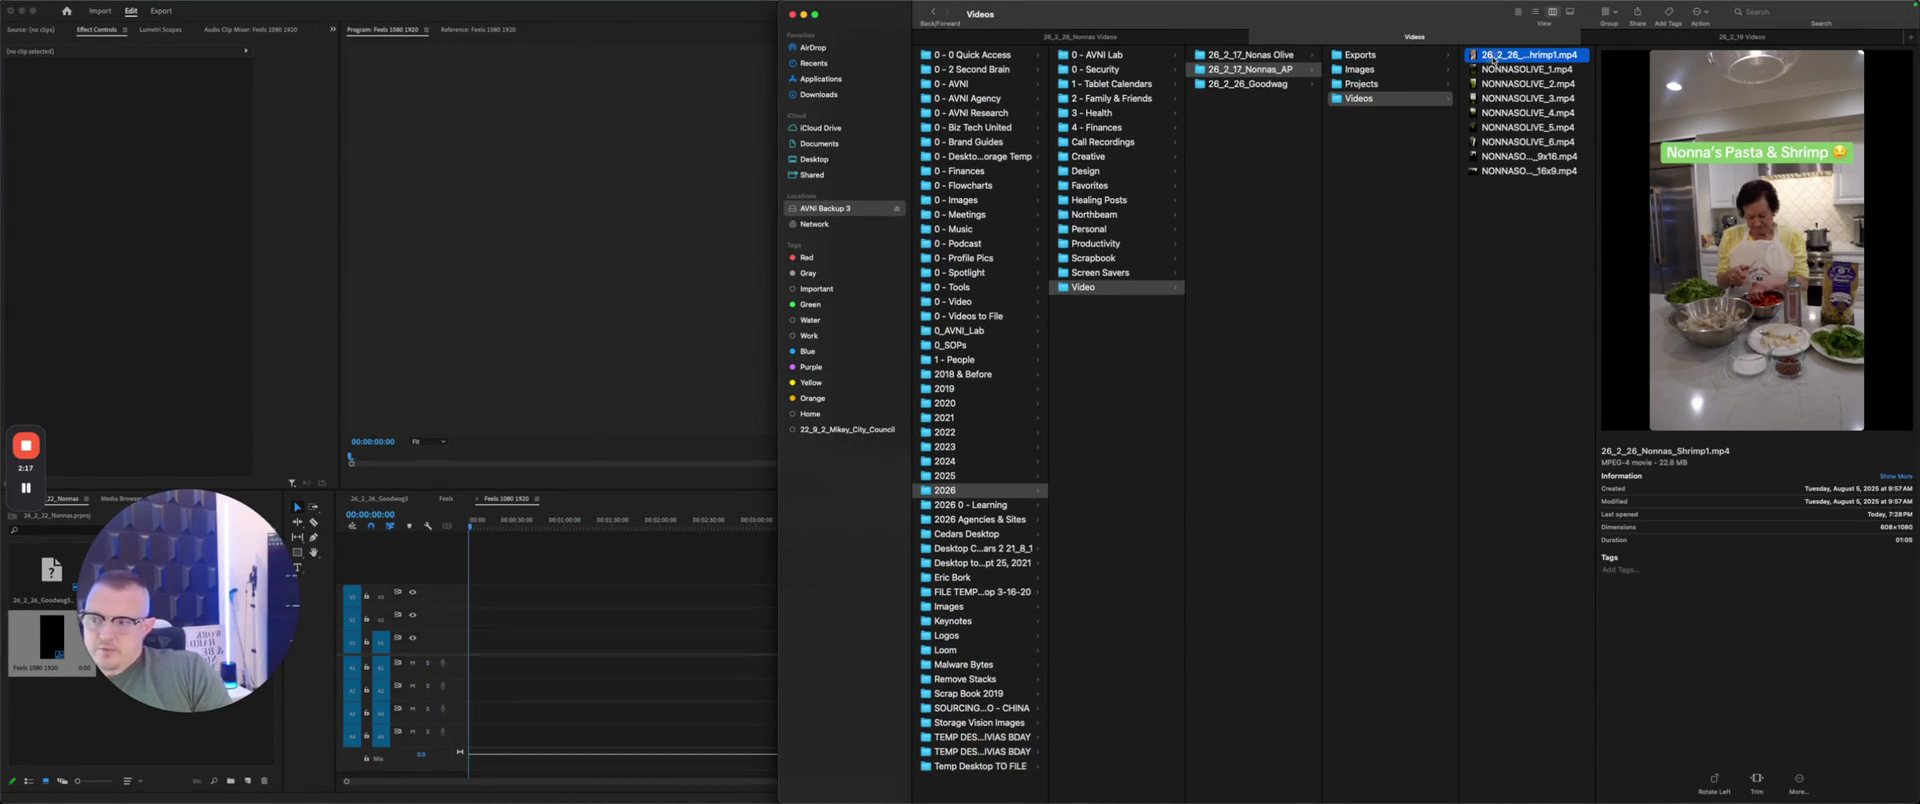
Task: Click the Show More link in Information
Action: pos(1895,476)
